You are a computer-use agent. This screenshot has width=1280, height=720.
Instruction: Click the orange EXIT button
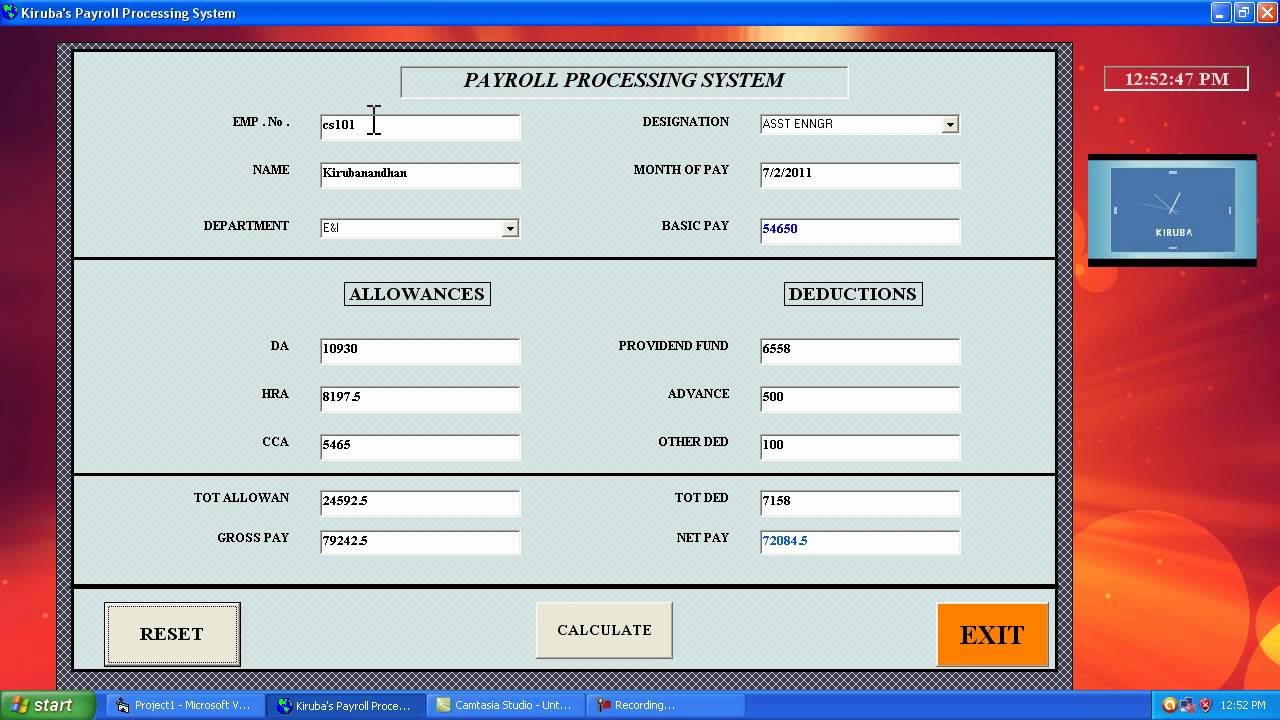[x=992, y=635]
